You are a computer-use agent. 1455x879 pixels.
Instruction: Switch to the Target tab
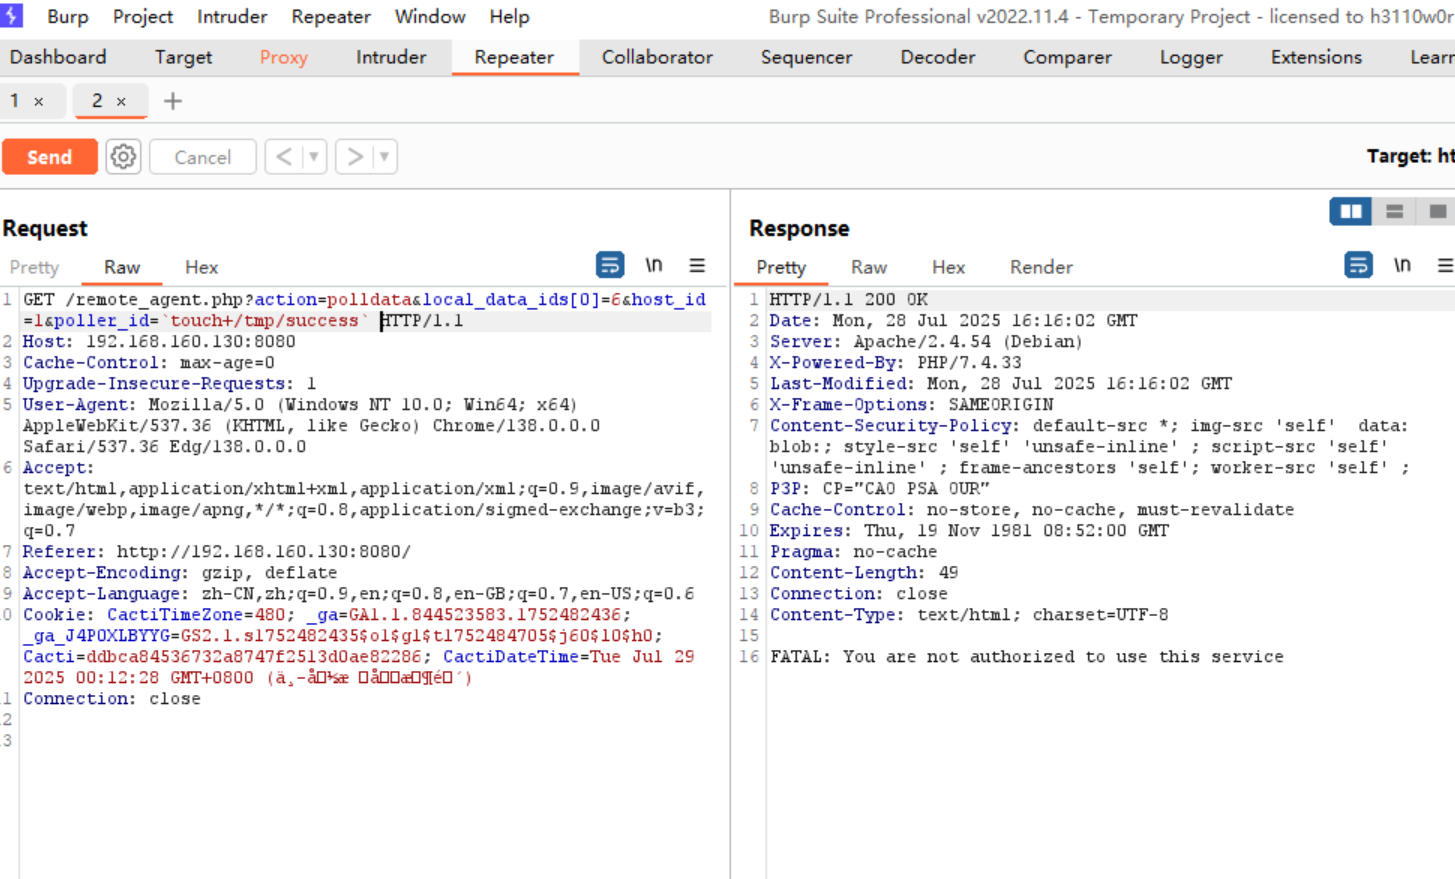click(183, 57)
